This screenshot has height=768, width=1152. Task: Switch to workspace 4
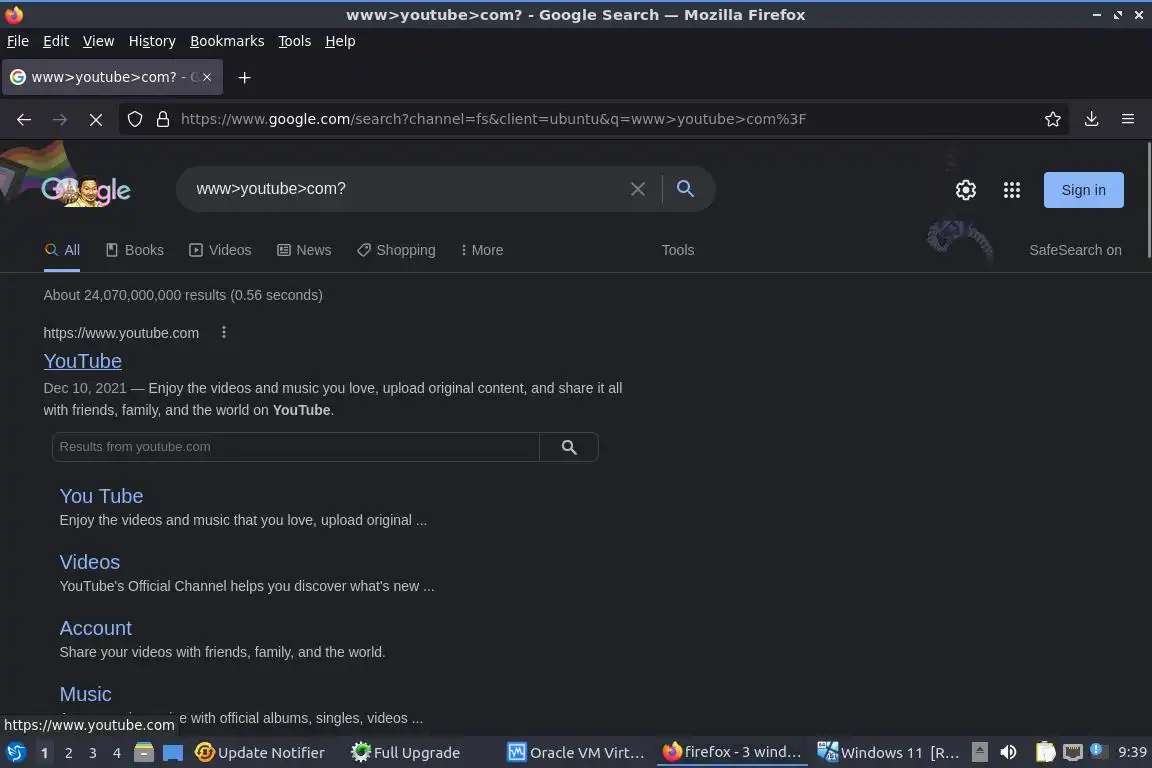tap(117, 753)
